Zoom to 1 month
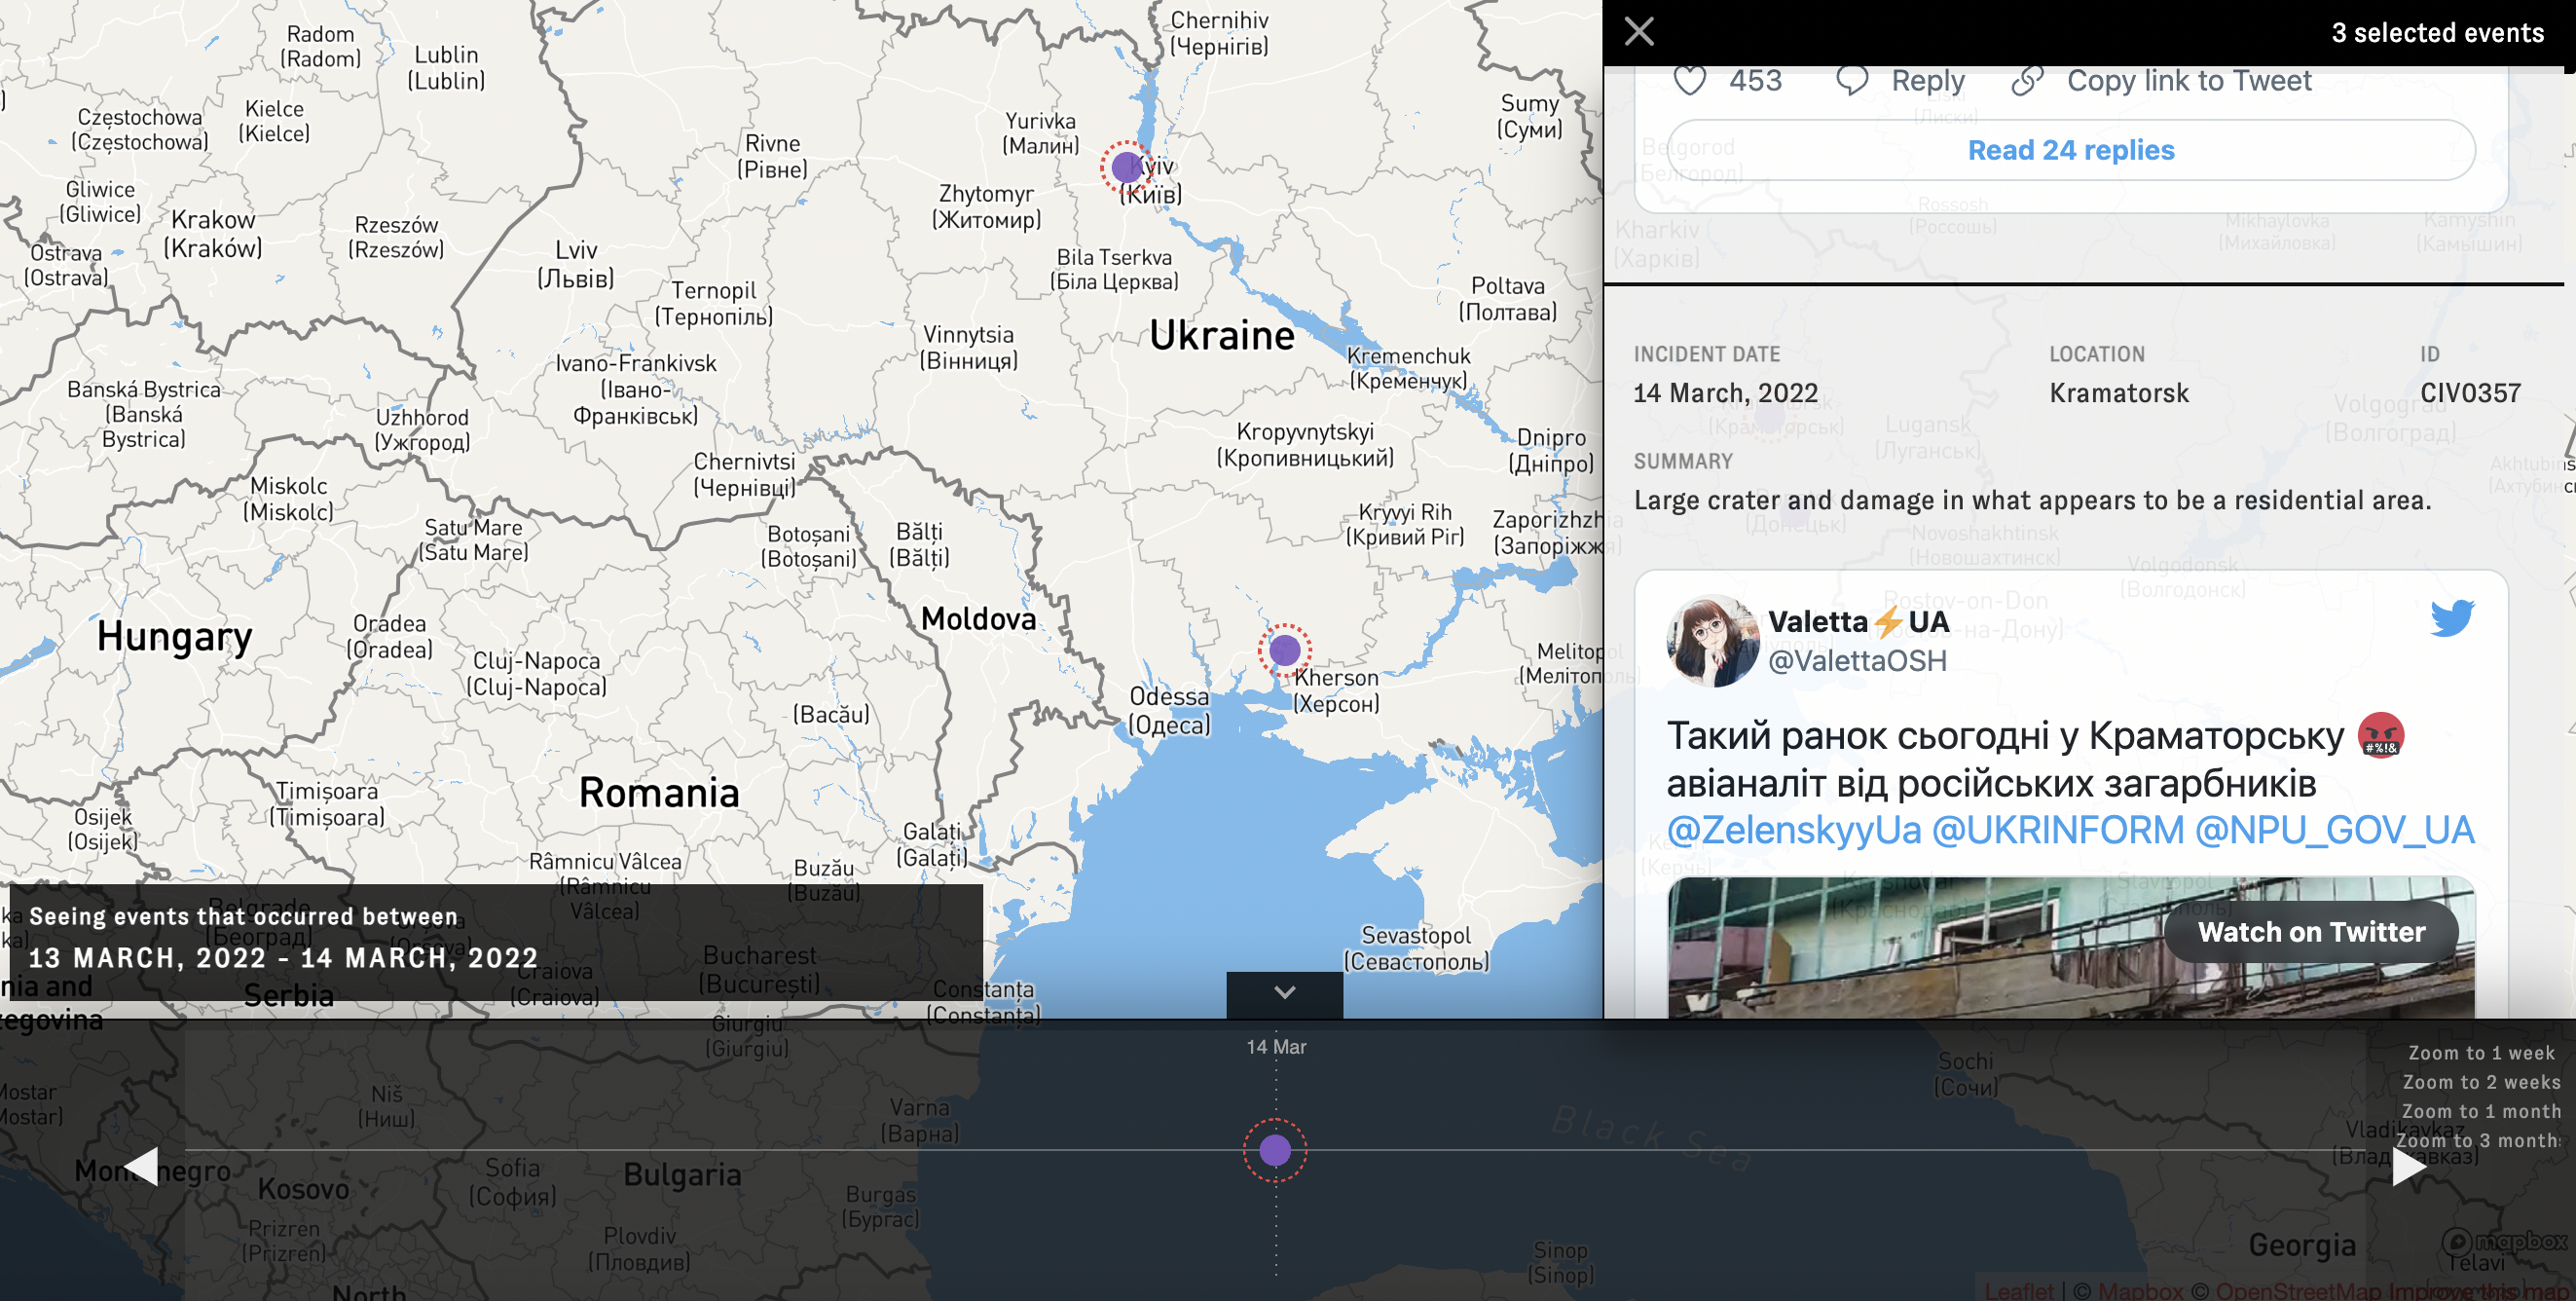2576x1301 pixels. coord(2480,1111)
